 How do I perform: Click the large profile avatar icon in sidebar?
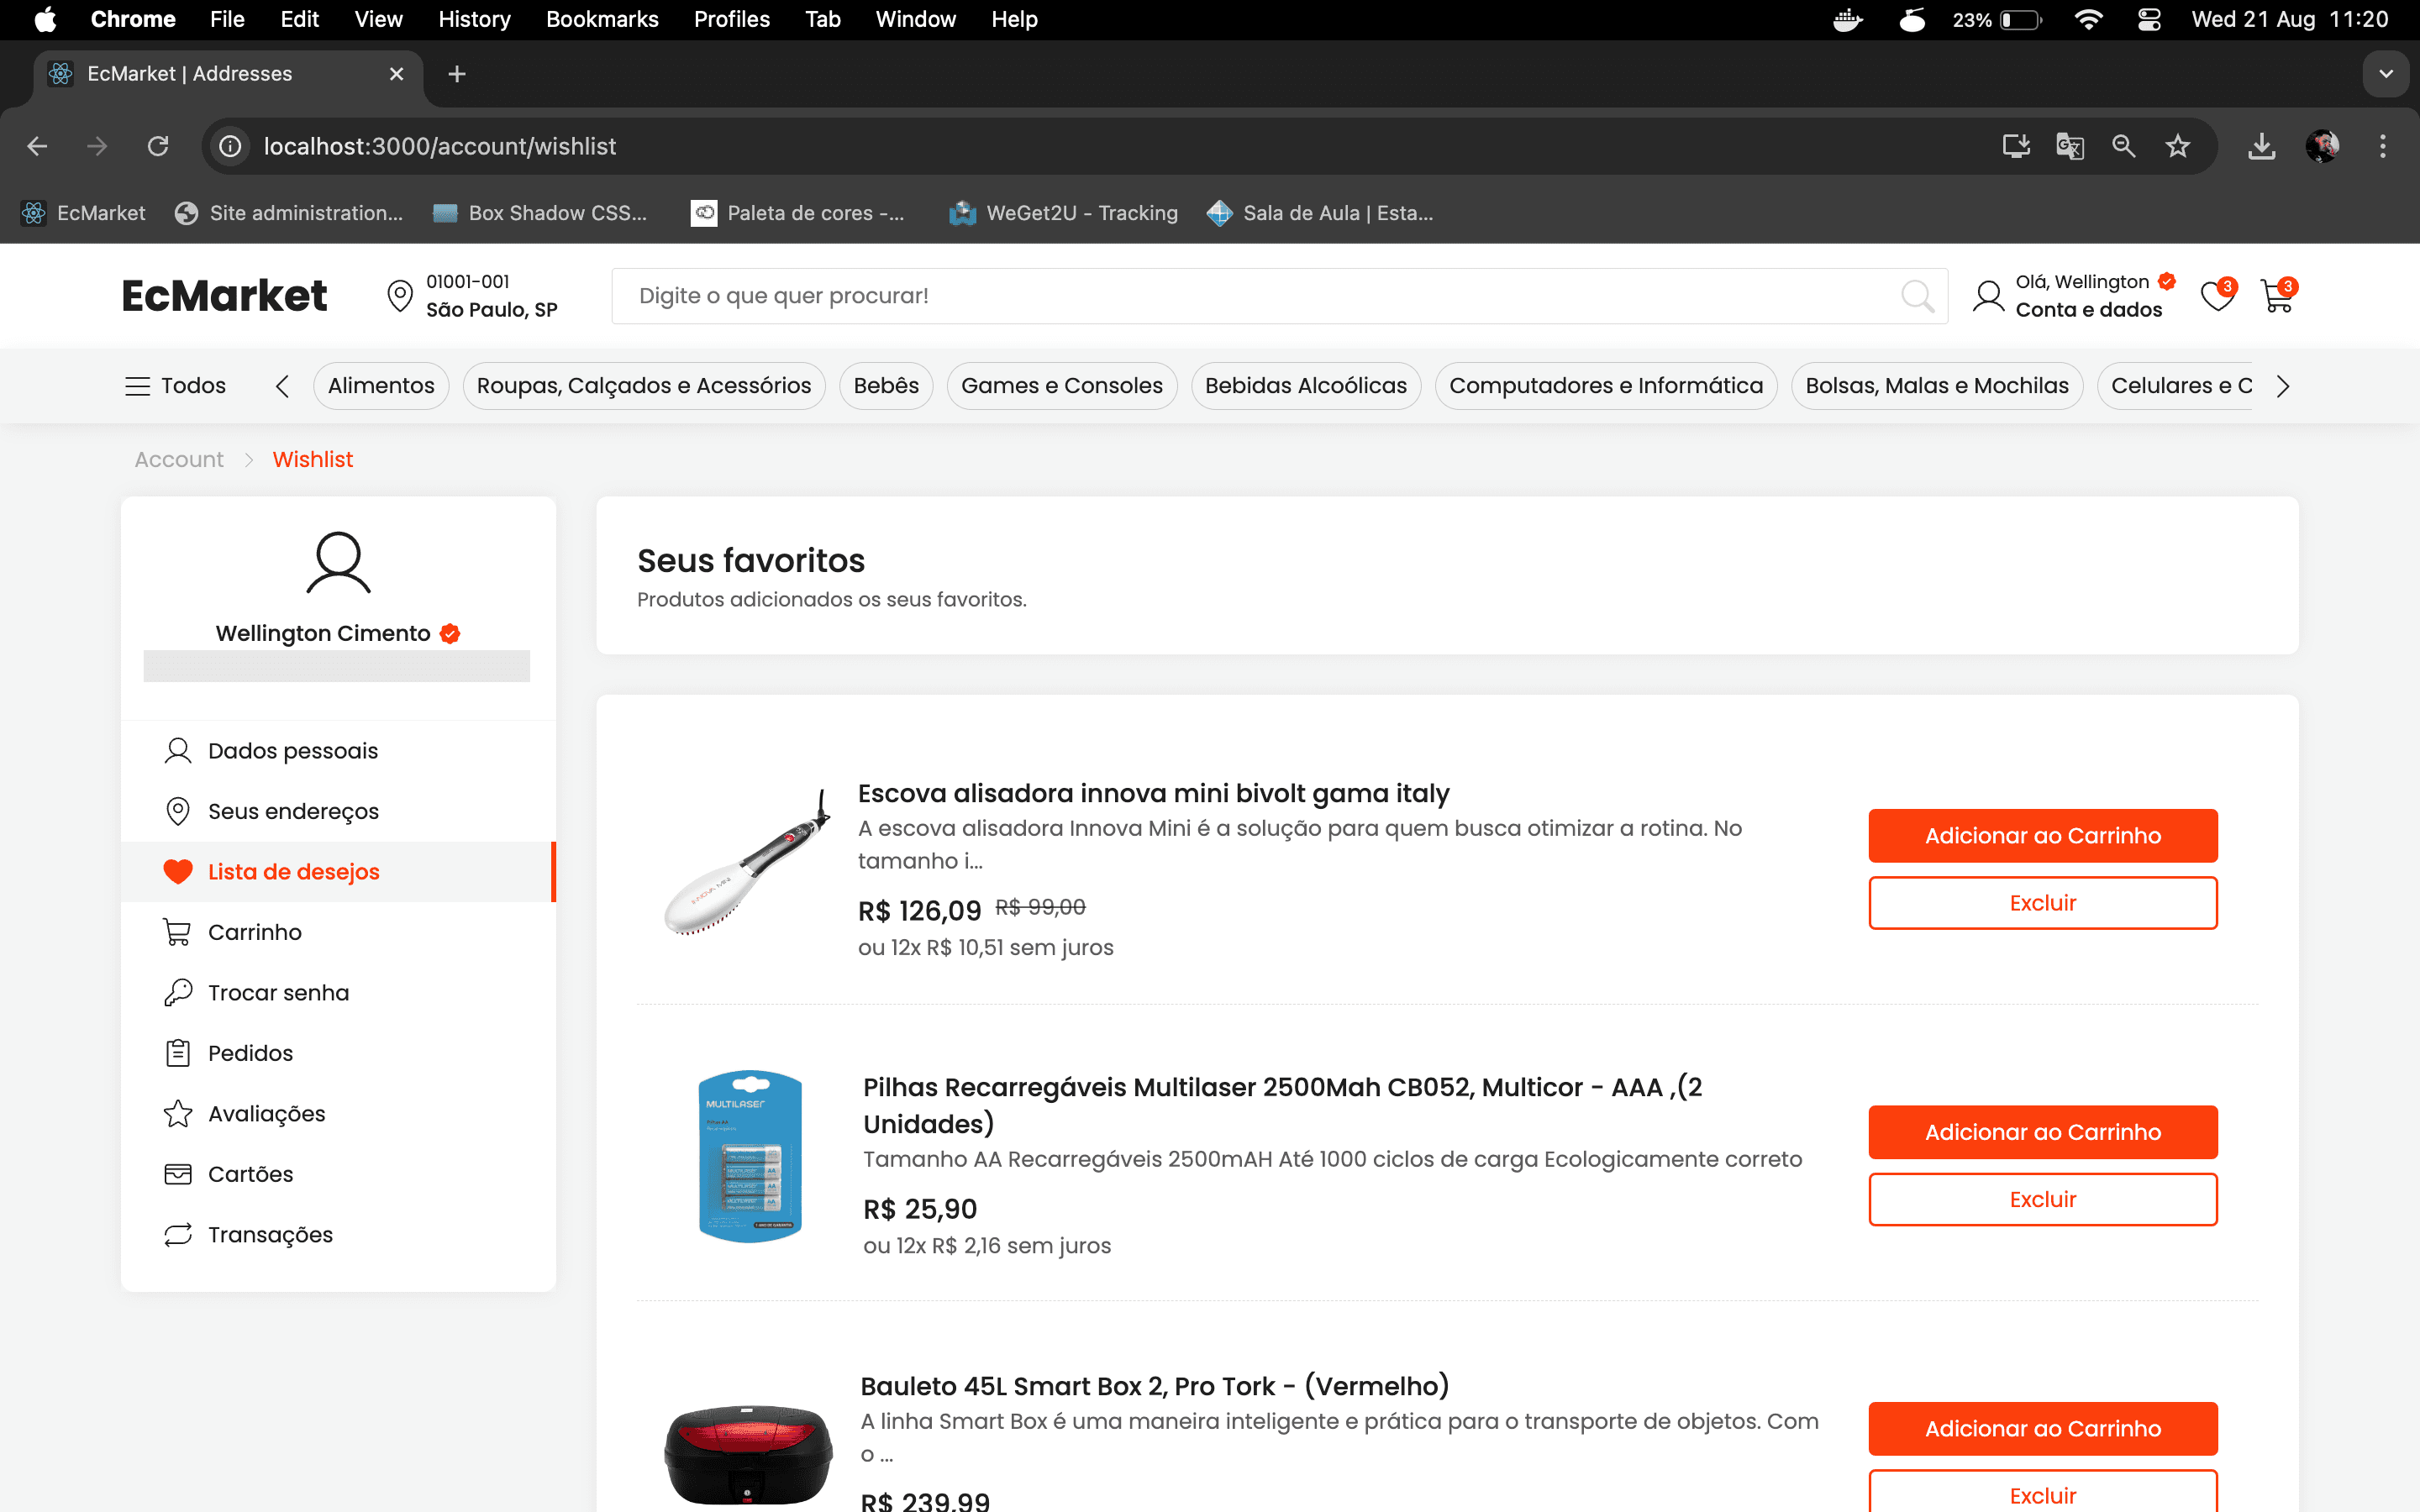click(338, 562)
